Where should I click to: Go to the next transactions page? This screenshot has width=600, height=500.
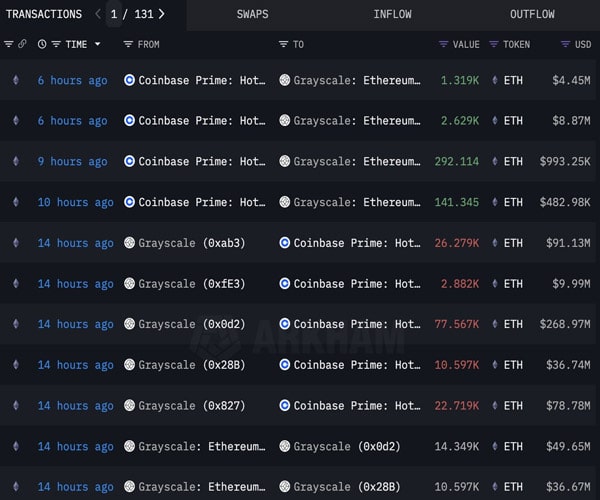pos(162,14)
